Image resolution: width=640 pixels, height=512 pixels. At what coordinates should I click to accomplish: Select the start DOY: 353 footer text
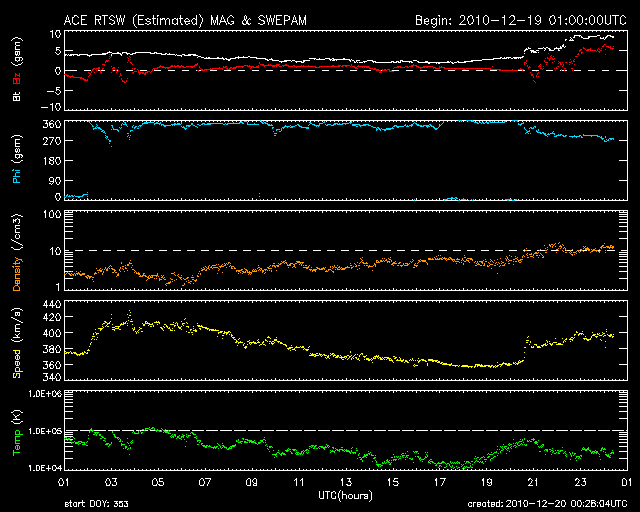pyautogui.click(x=96, y=504)
